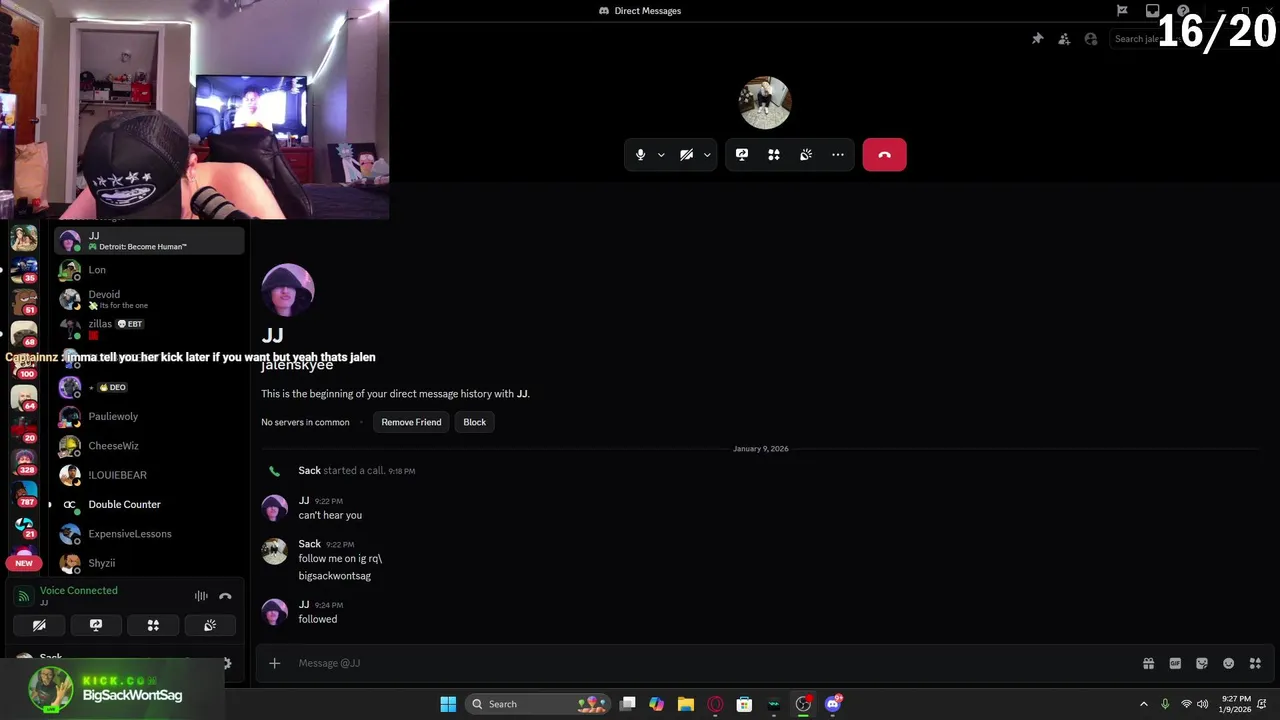Open sticker picker in message bar

click(1202, 663)
